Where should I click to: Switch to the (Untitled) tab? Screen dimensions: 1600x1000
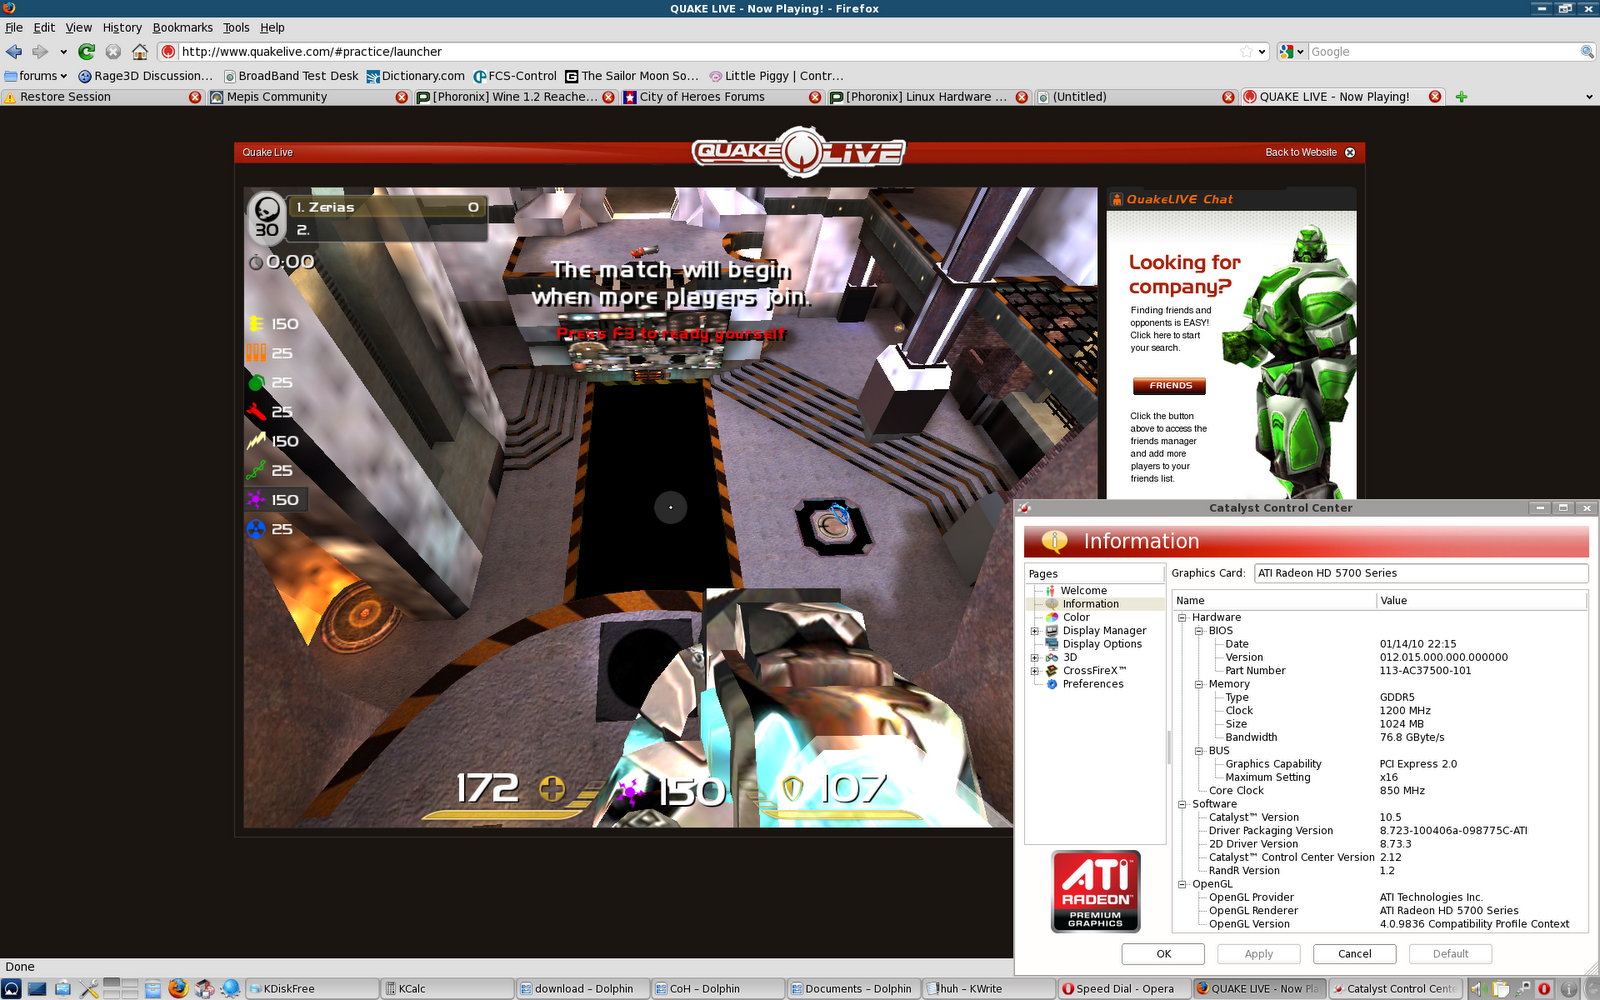click(x=1135, y=97)
